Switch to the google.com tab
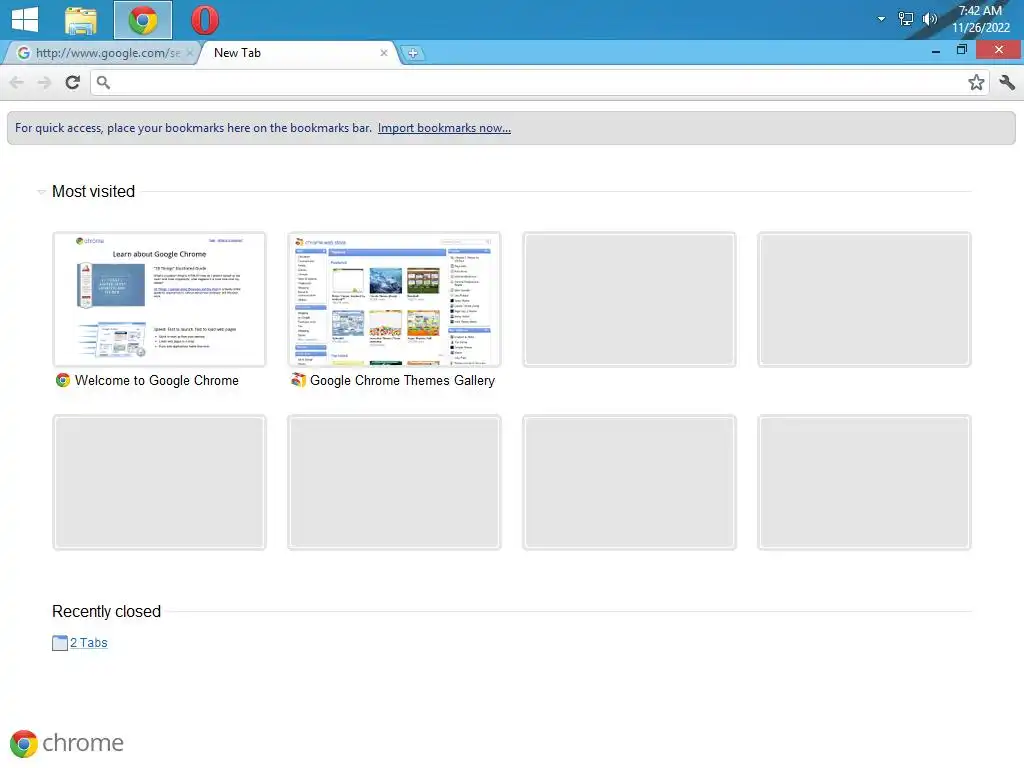 (x=101, y=53)
